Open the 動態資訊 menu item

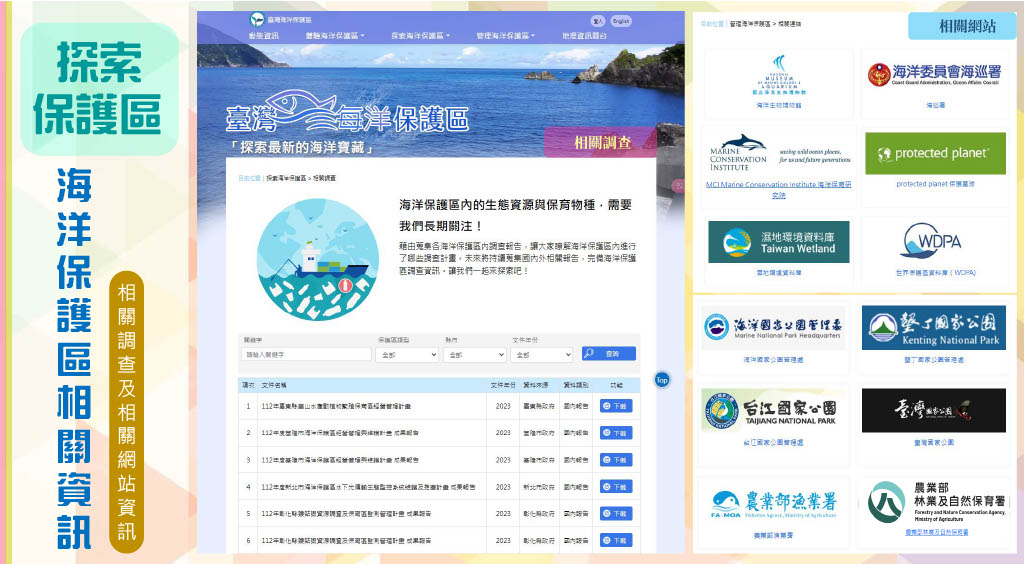tap(263, 36)
